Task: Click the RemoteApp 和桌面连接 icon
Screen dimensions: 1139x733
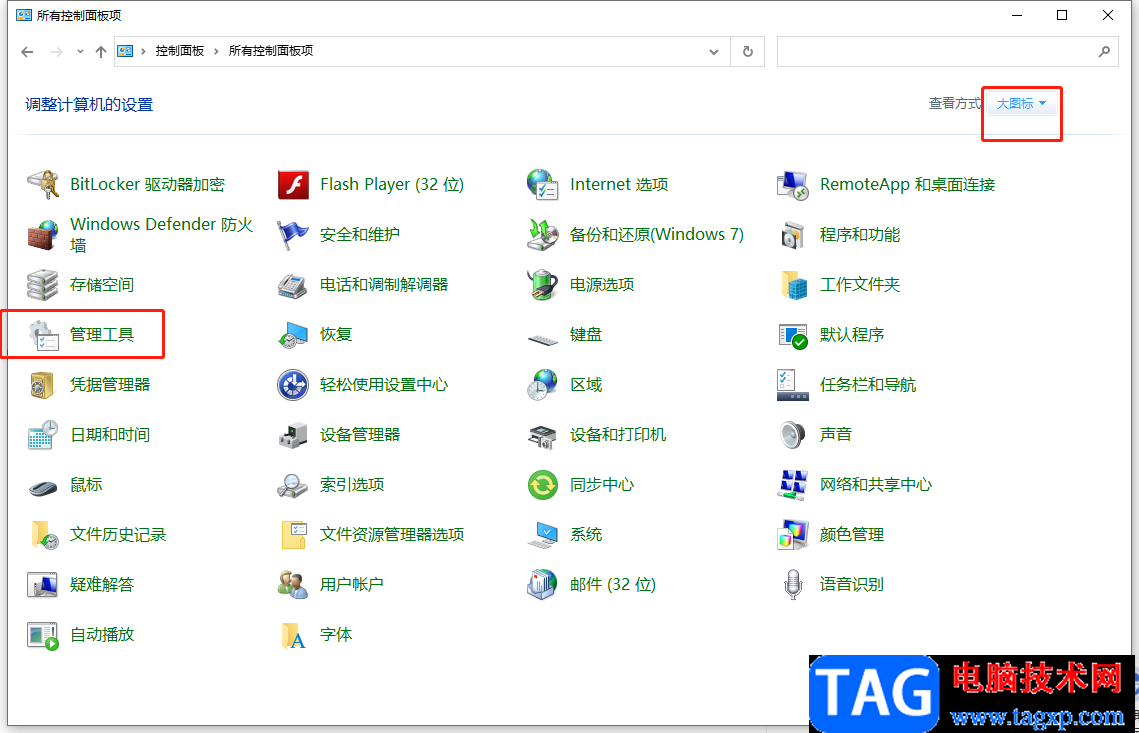Action: pos(793,185)
